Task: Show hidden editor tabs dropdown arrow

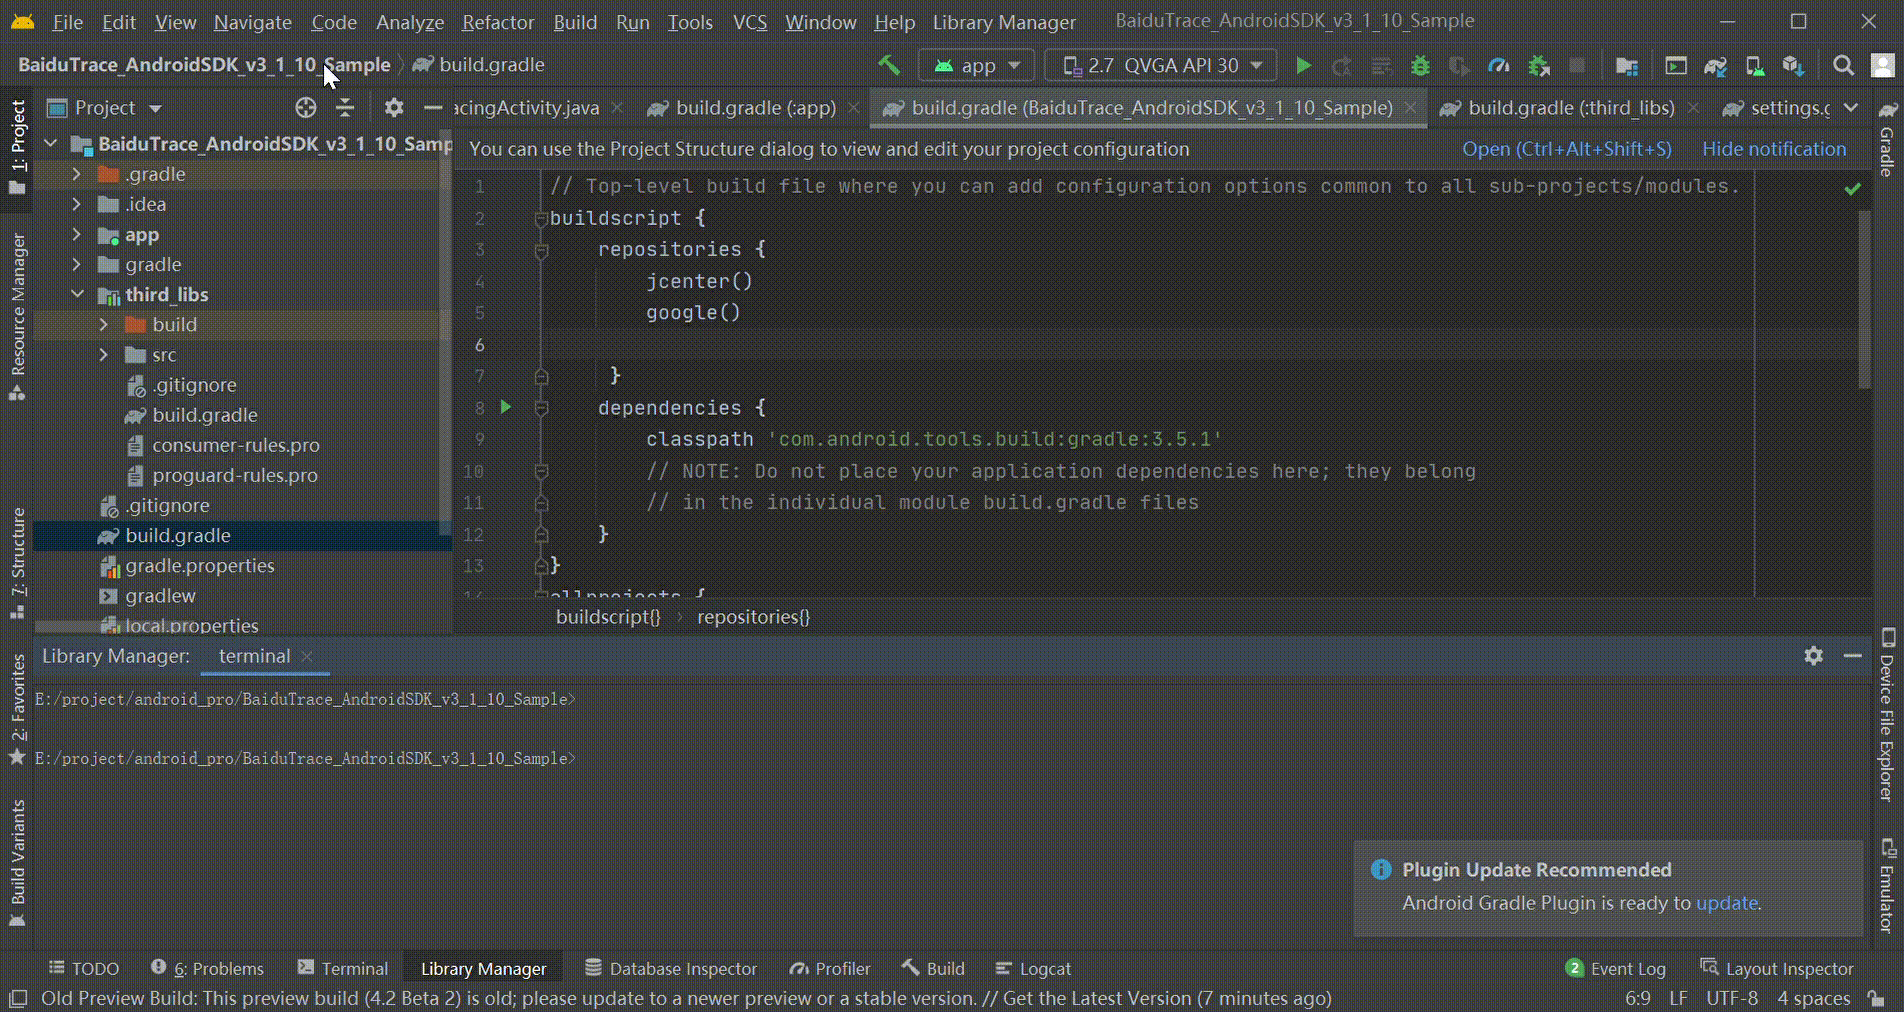Action: coord(1851,107)
